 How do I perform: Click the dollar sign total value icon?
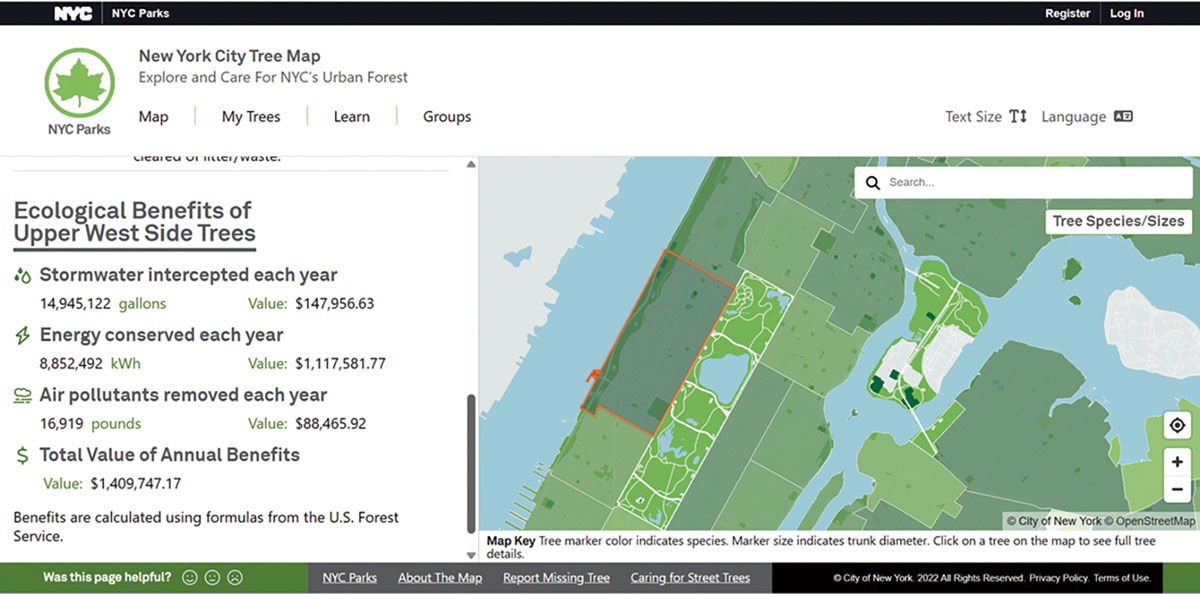click(x=22, y=456)
